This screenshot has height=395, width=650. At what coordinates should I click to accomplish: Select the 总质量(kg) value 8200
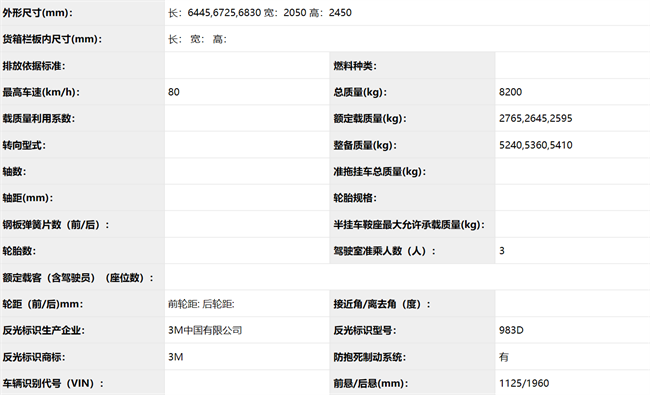point(510,92)
